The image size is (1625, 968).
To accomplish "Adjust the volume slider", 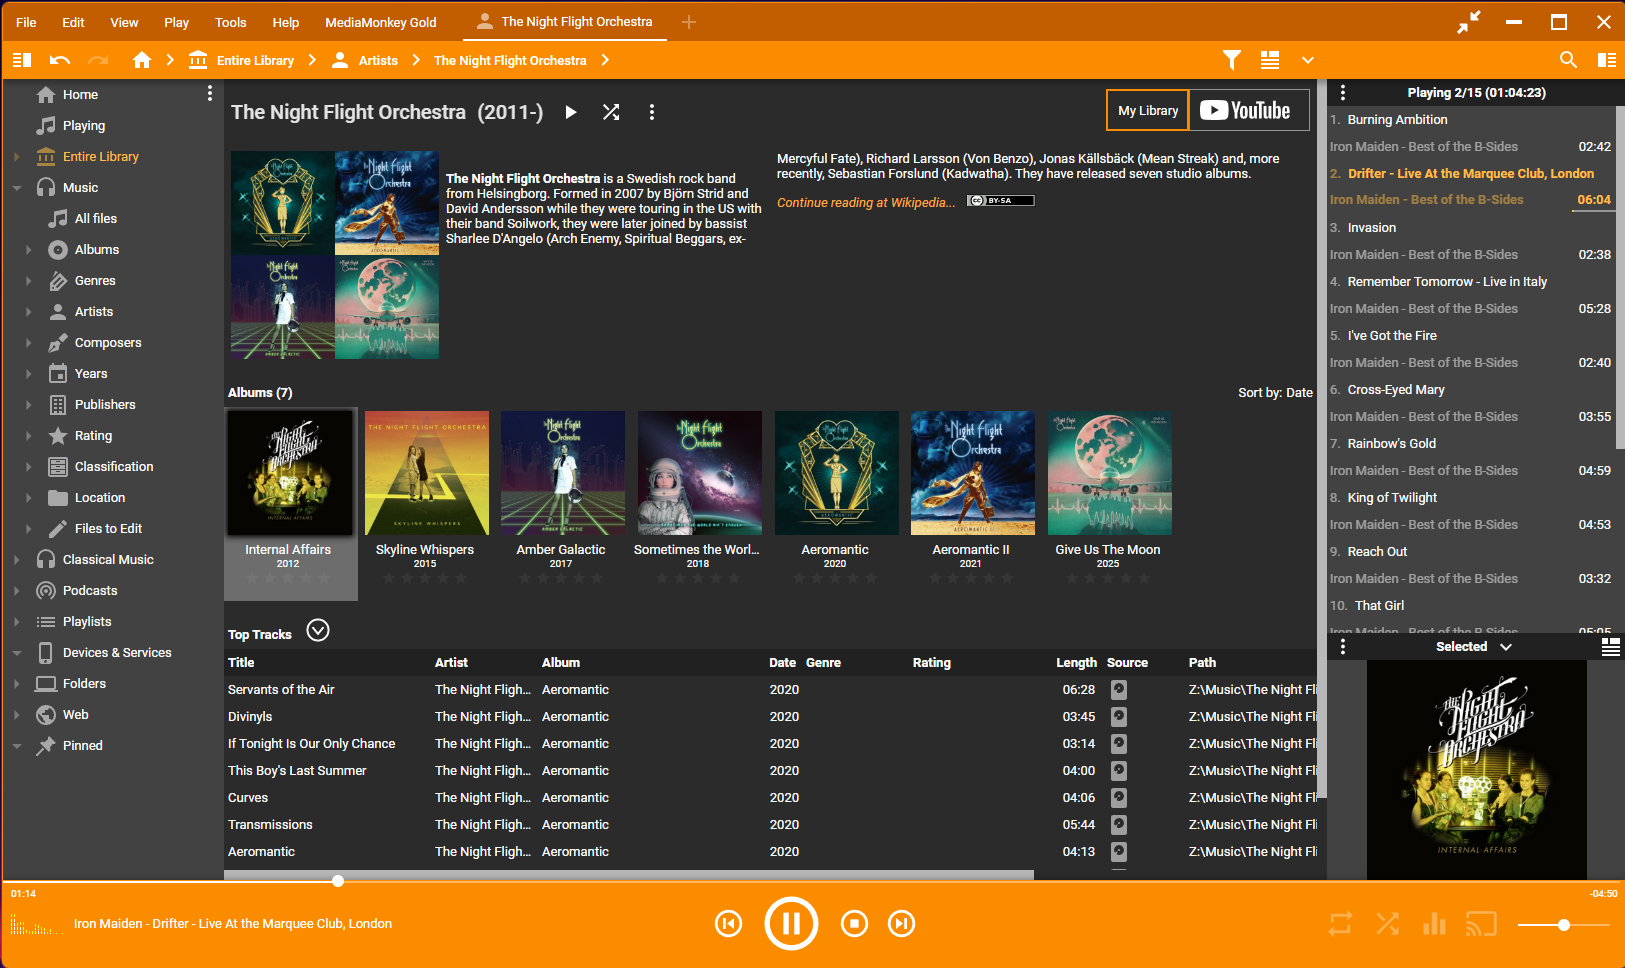I will pyautogui.click(x=1563, y=925).
